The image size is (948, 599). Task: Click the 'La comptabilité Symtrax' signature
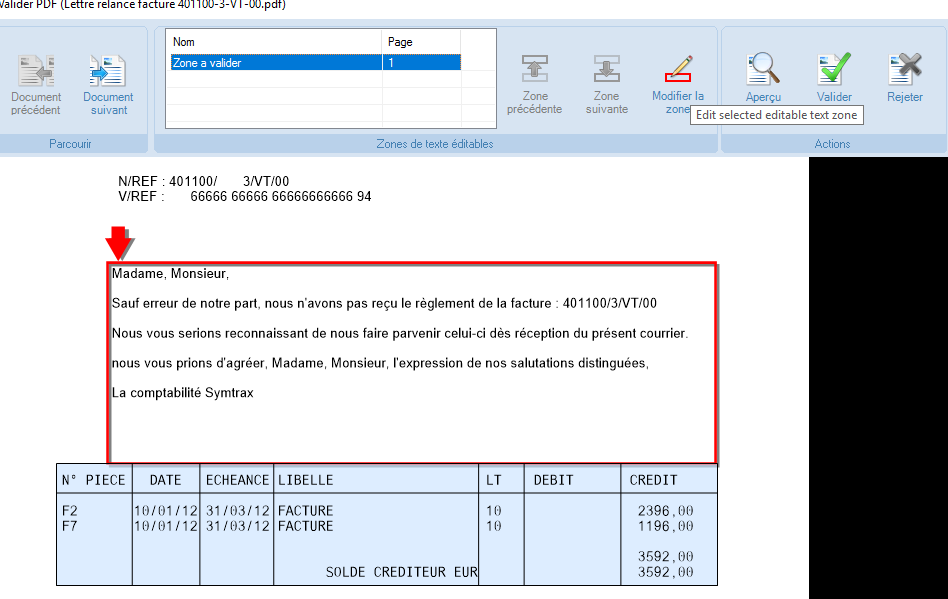click(x=183, y=393)
